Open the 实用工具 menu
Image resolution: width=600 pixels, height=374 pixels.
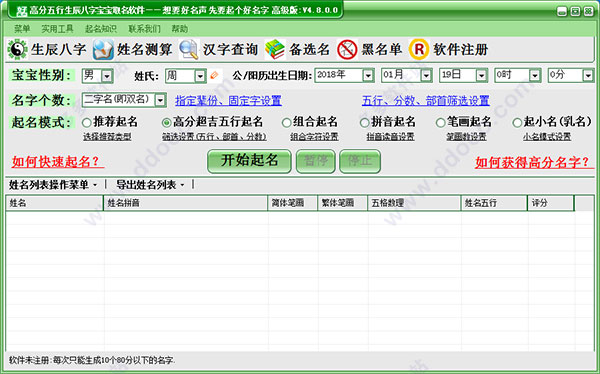(x=57, y=29)
